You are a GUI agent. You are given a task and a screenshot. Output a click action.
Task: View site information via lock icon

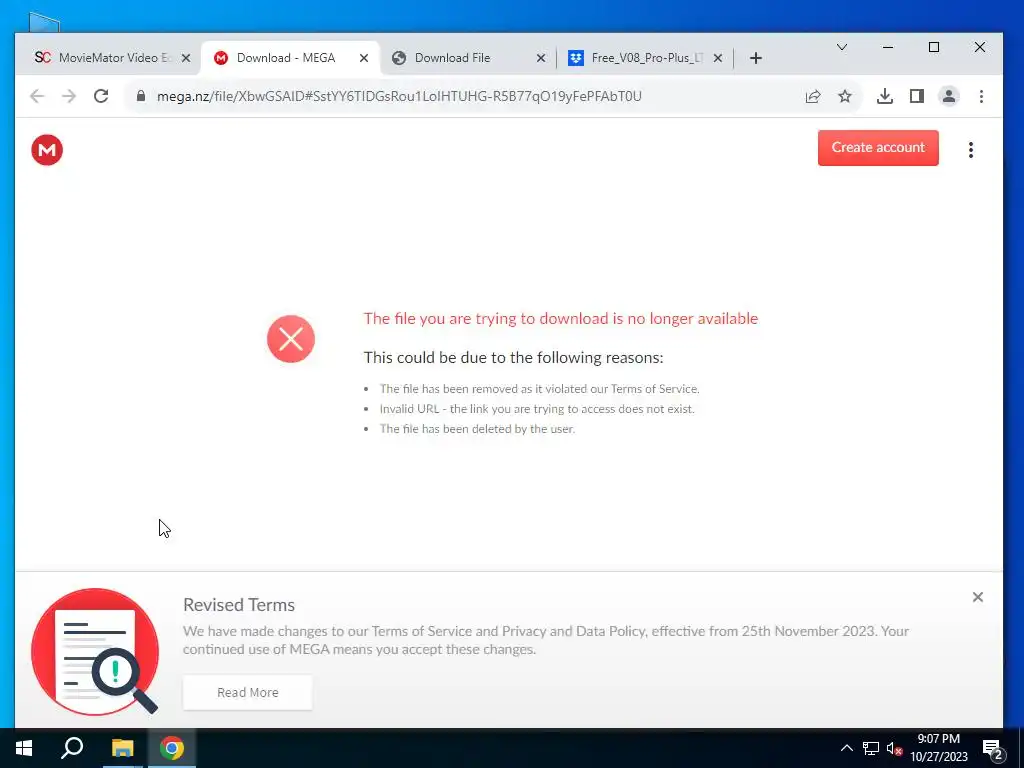coord(140,96)
